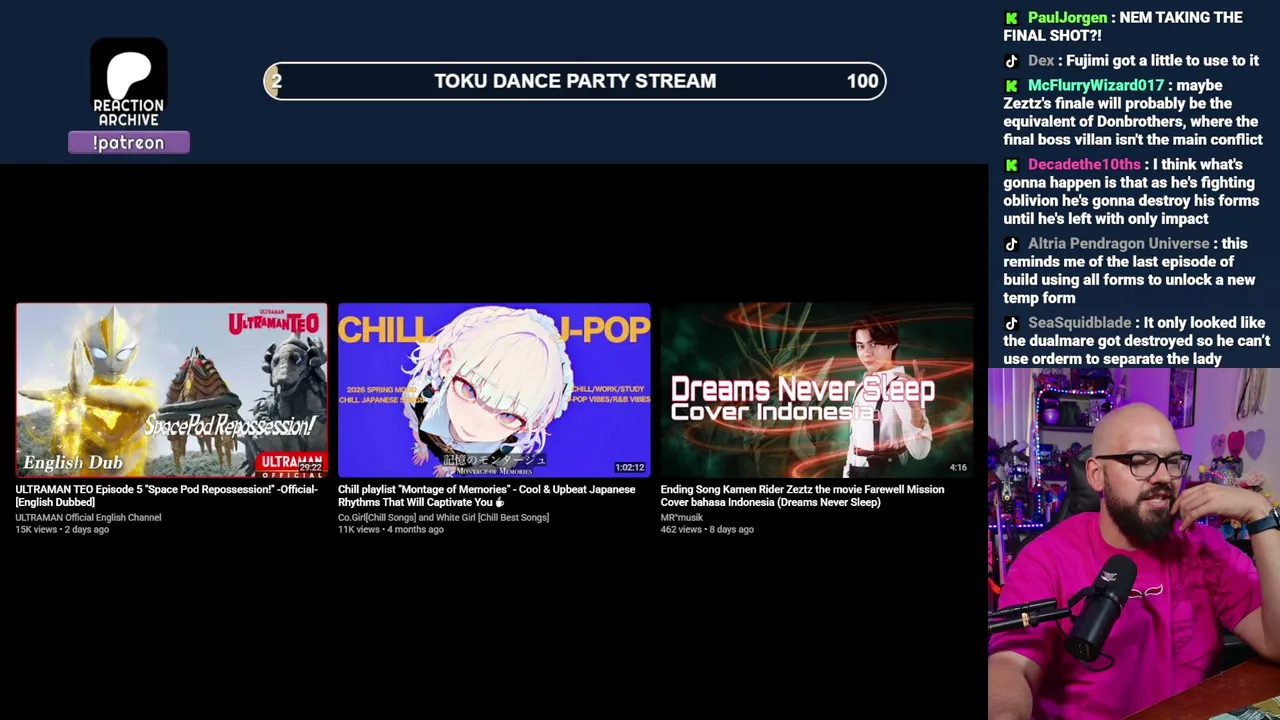Open the "Montage of Memories" playlist title

tap(486, 496)
